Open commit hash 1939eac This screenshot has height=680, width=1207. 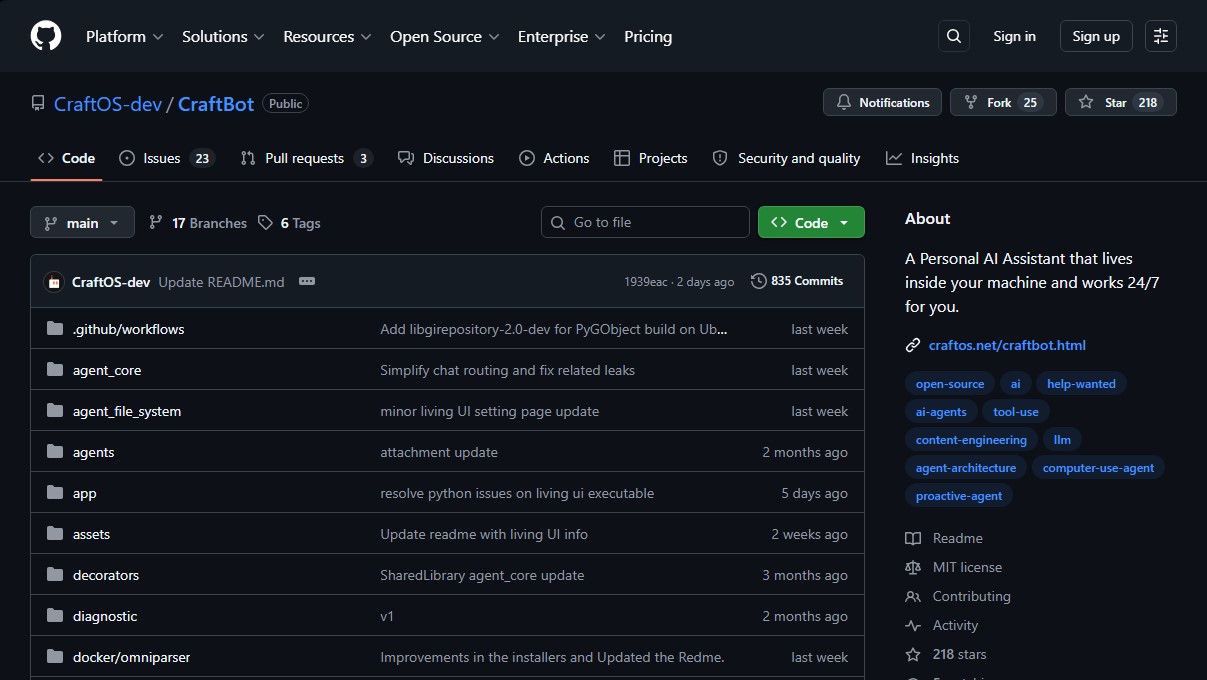[646, 282]
